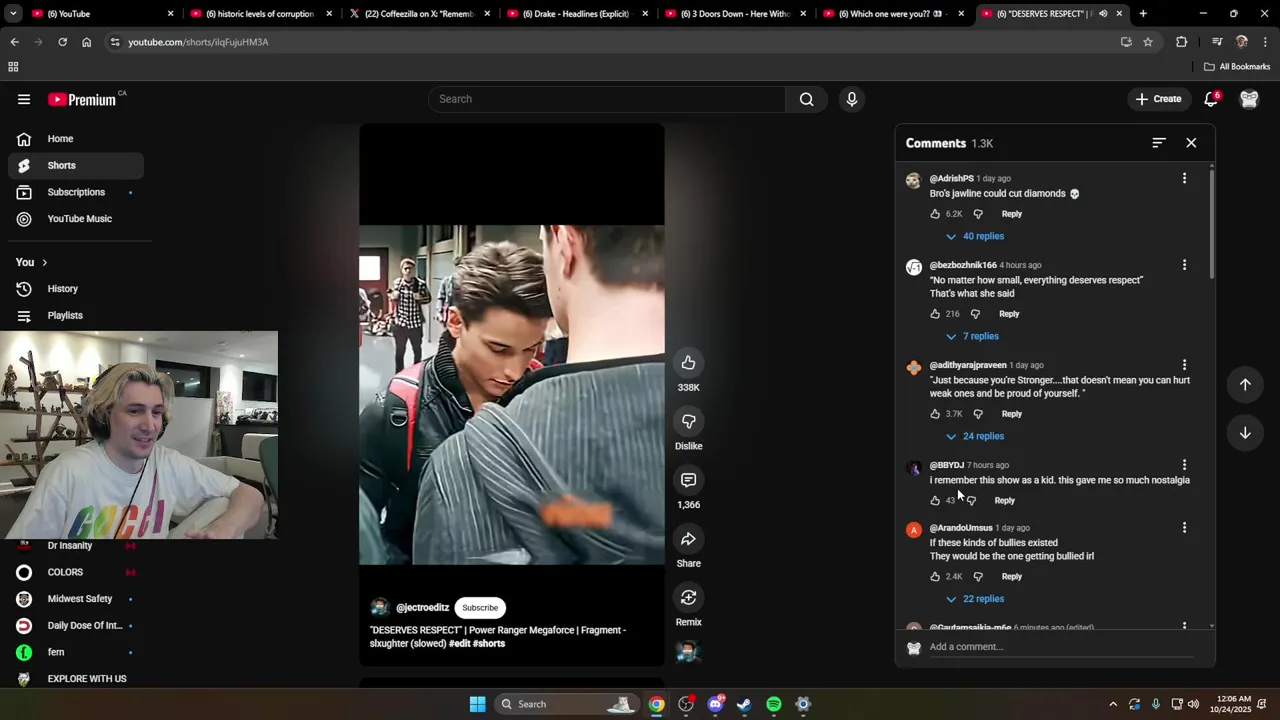The width and height of the screenshot is (1280, 720).
Task: Like the @adithyarajpraveen comment
Action: click(x=935, y=414)
